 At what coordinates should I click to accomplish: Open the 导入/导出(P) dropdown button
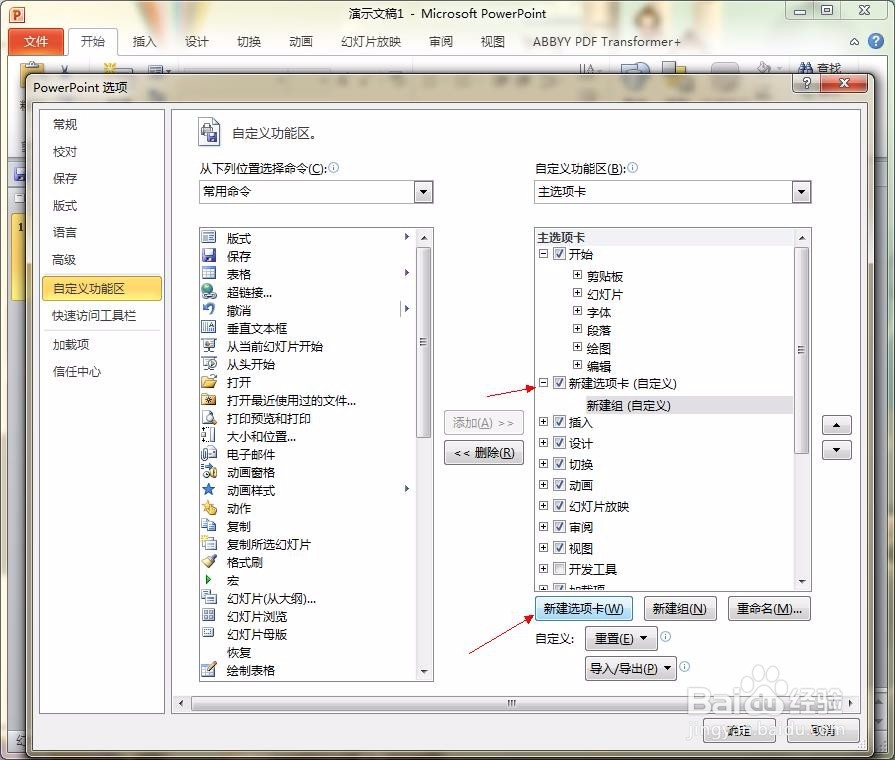[631, 668]
